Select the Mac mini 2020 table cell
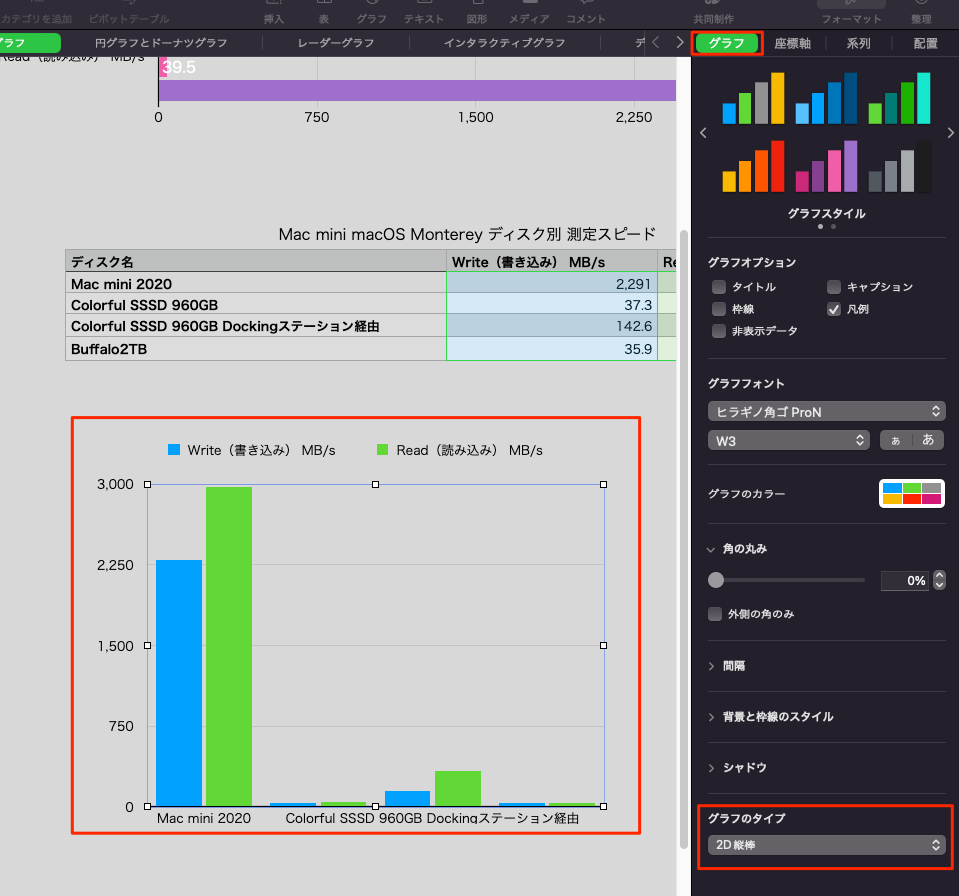The height and width of the screenshot is (896, 959). (x=256, y=284)
